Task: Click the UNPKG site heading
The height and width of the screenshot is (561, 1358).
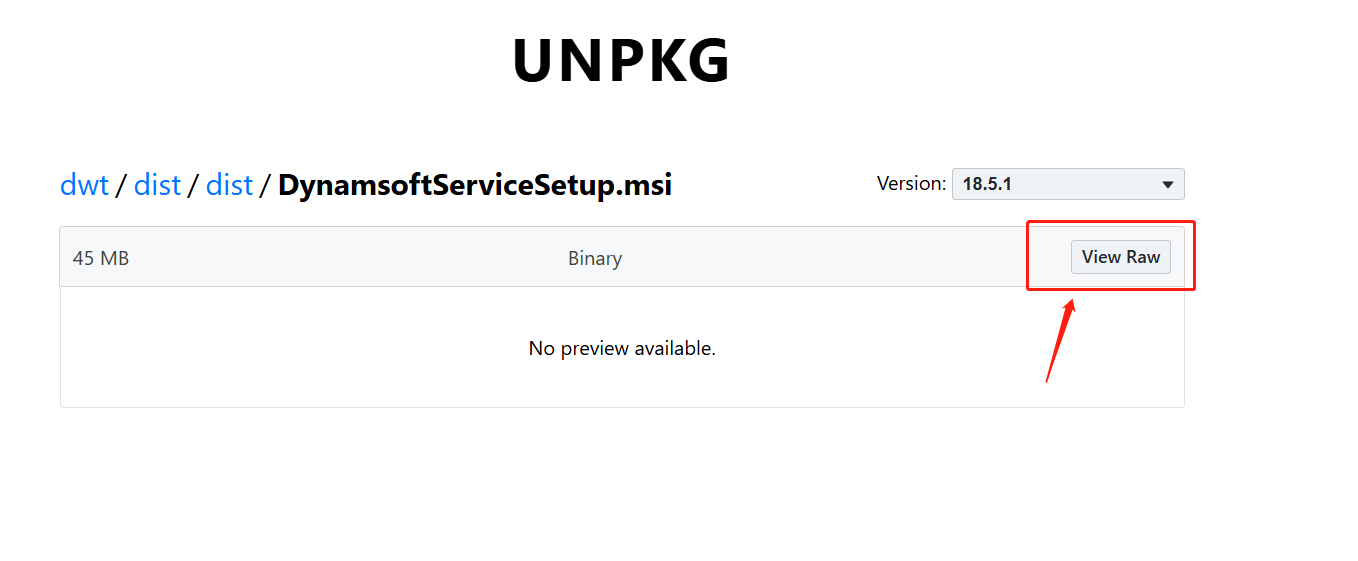Action: pyautogui.click(x=621, y=62)
